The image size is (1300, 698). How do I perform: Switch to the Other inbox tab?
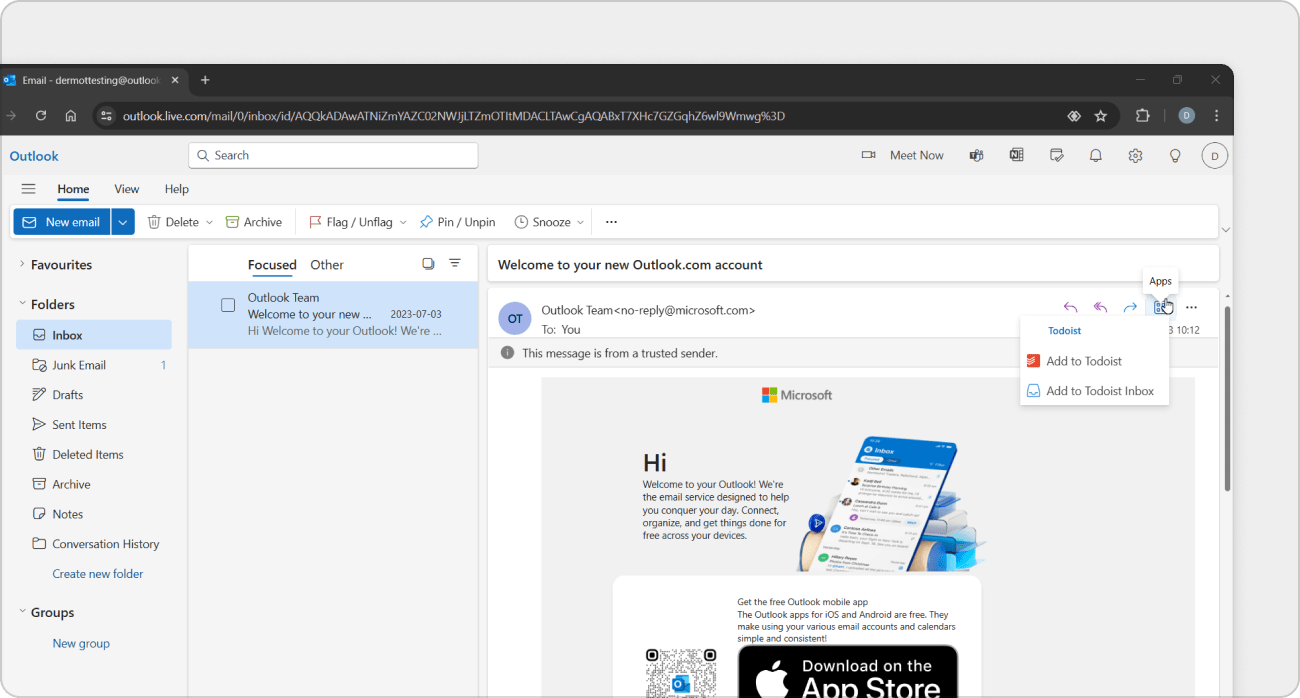(x=327, y=265)
